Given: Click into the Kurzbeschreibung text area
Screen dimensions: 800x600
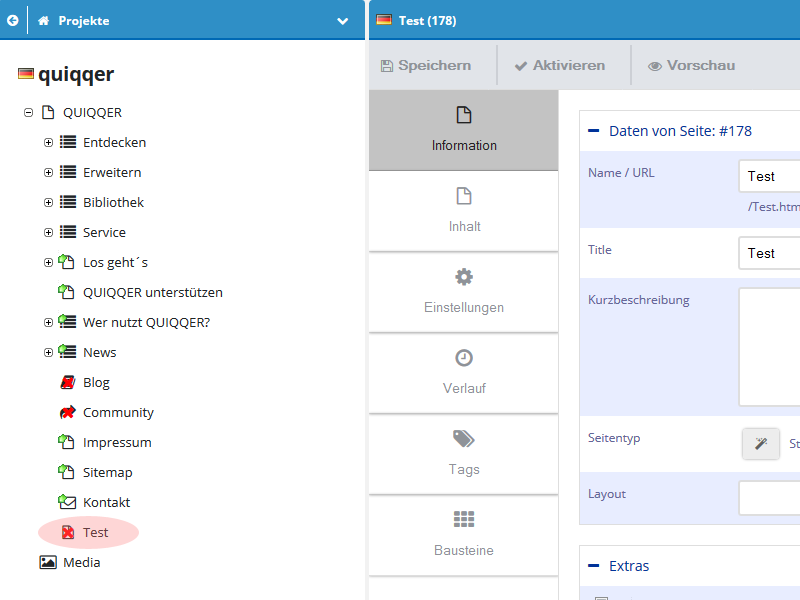Looking at the screenshot, I should [769, 346].
